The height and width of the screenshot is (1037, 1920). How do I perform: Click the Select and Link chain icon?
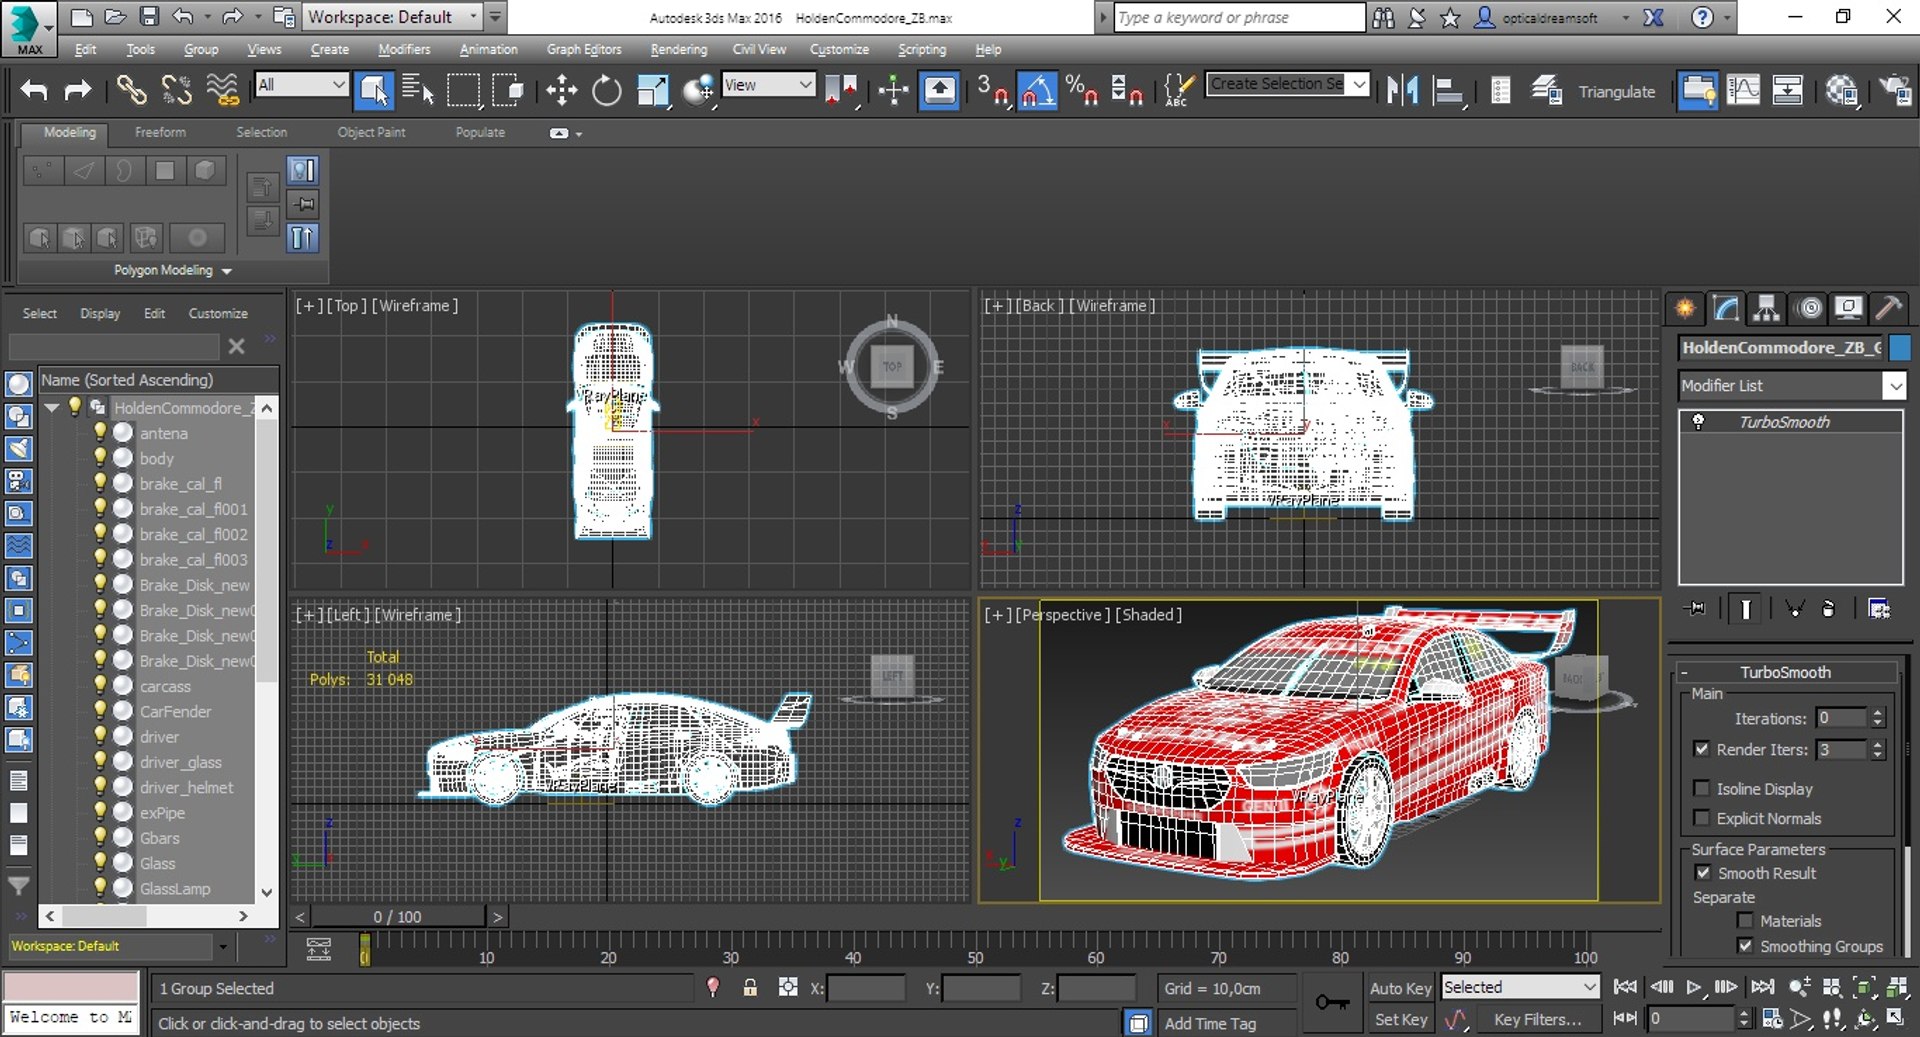pos(131,91)
